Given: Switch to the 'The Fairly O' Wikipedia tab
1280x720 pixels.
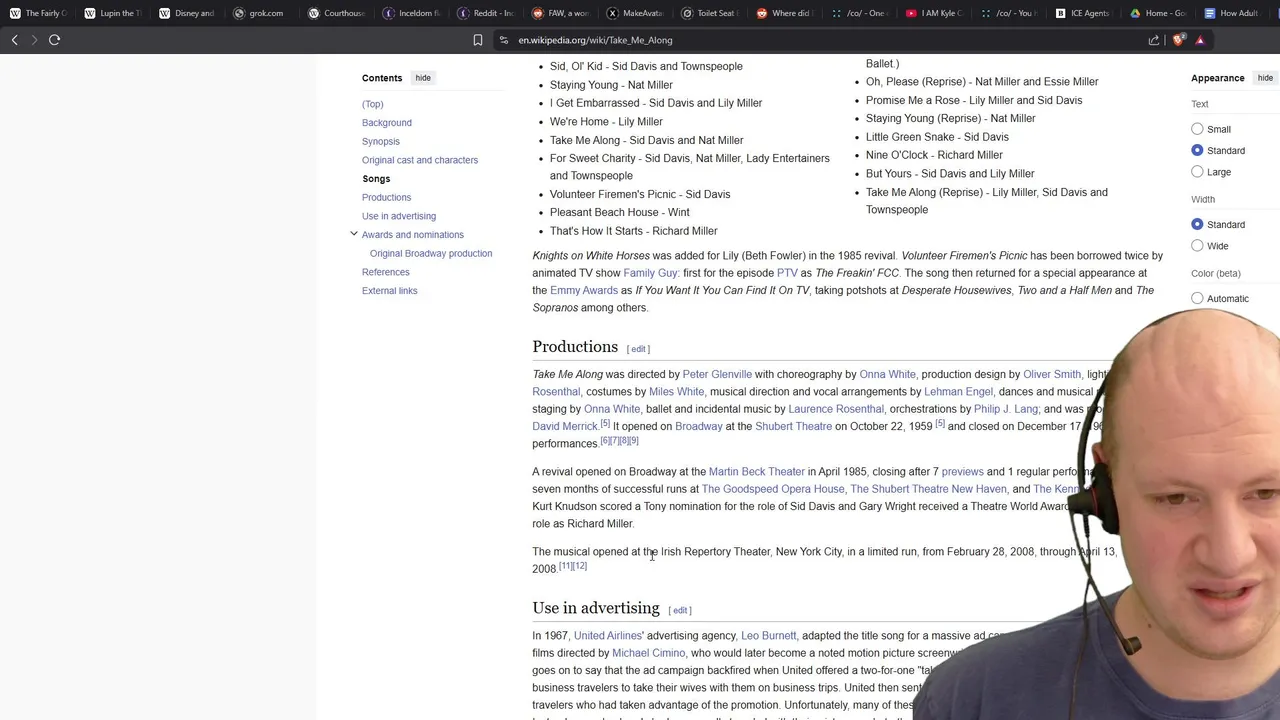Looking at the screenshot, I should point(37,13).
